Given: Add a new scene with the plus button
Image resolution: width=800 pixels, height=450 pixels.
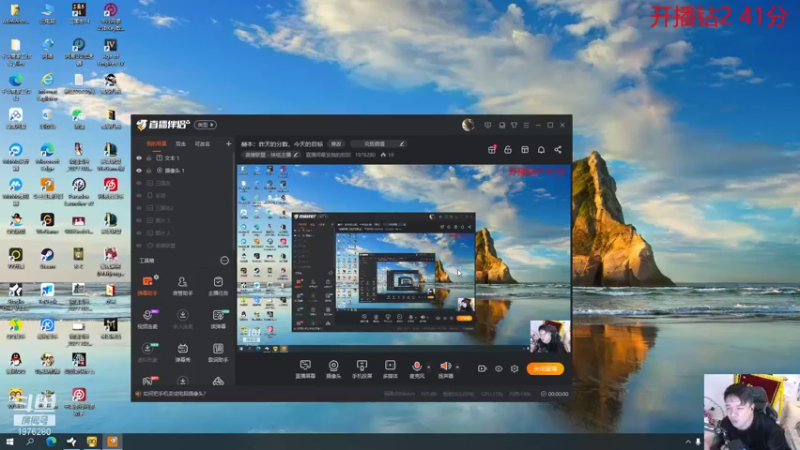Looking at the screenshot, I should (x=228, y=144).
